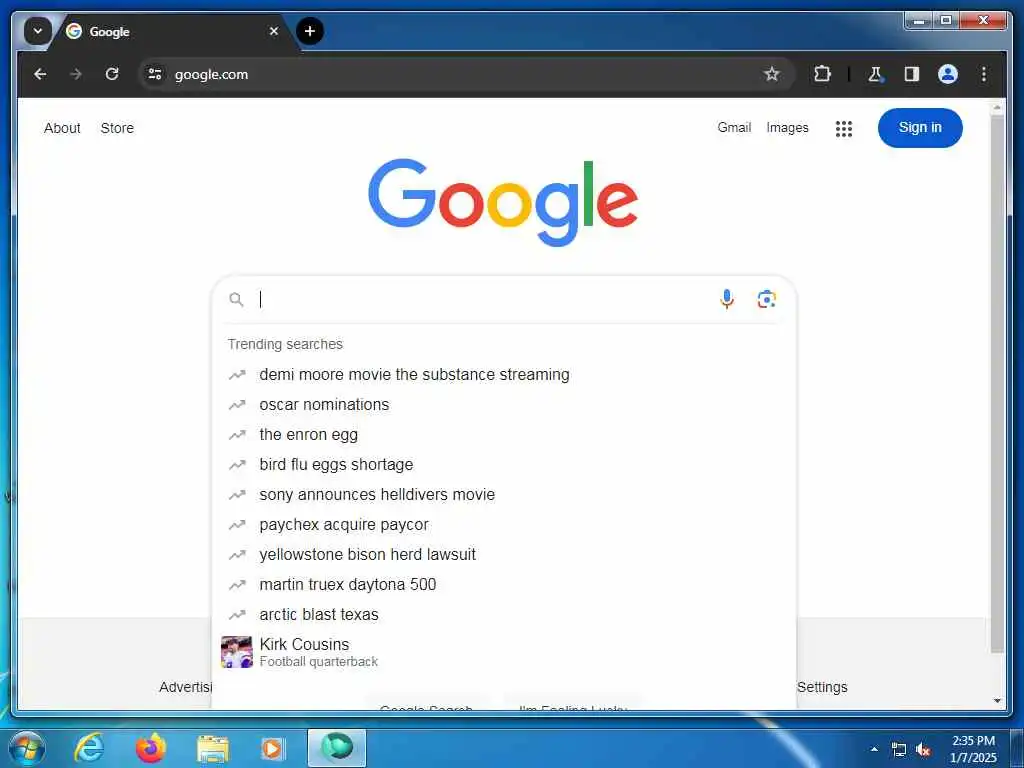
Task: Open the browser side panel icon
Action: 912,74
